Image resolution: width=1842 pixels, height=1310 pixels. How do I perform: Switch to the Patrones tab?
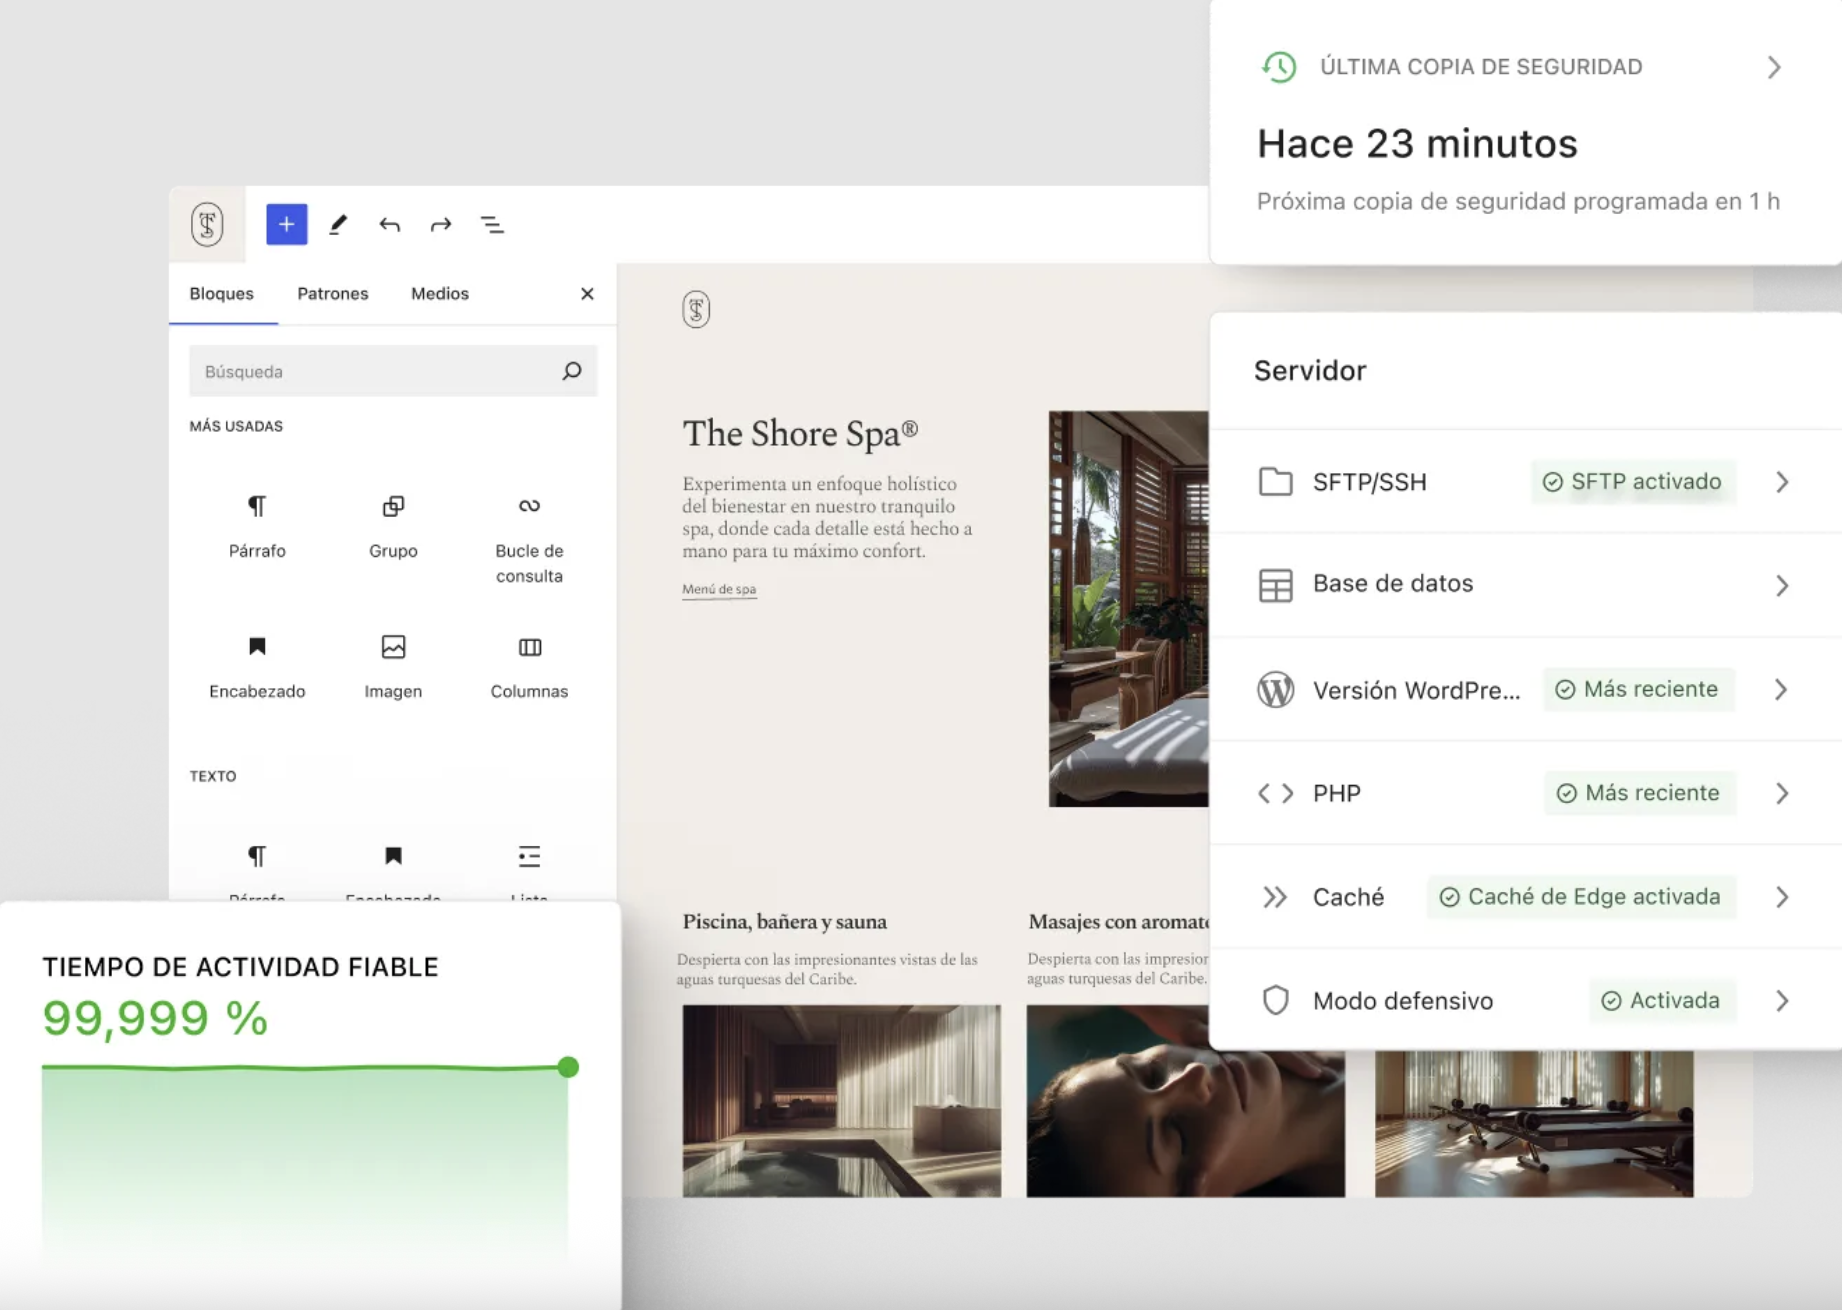332,293
